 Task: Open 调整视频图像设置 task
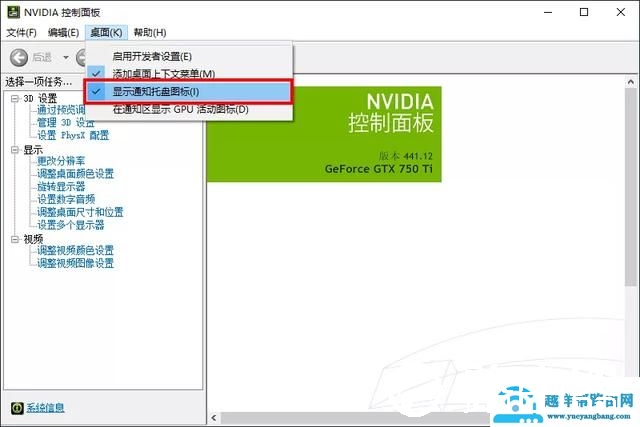pos(76,263)
